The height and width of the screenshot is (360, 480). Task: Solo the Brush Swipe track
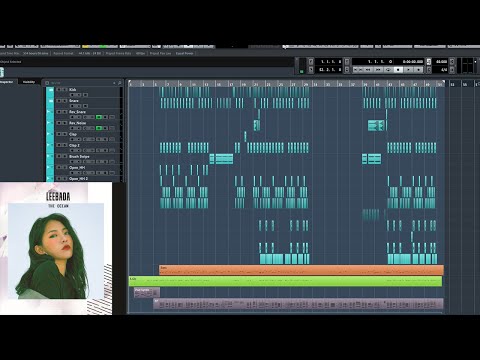click(65, 156)
